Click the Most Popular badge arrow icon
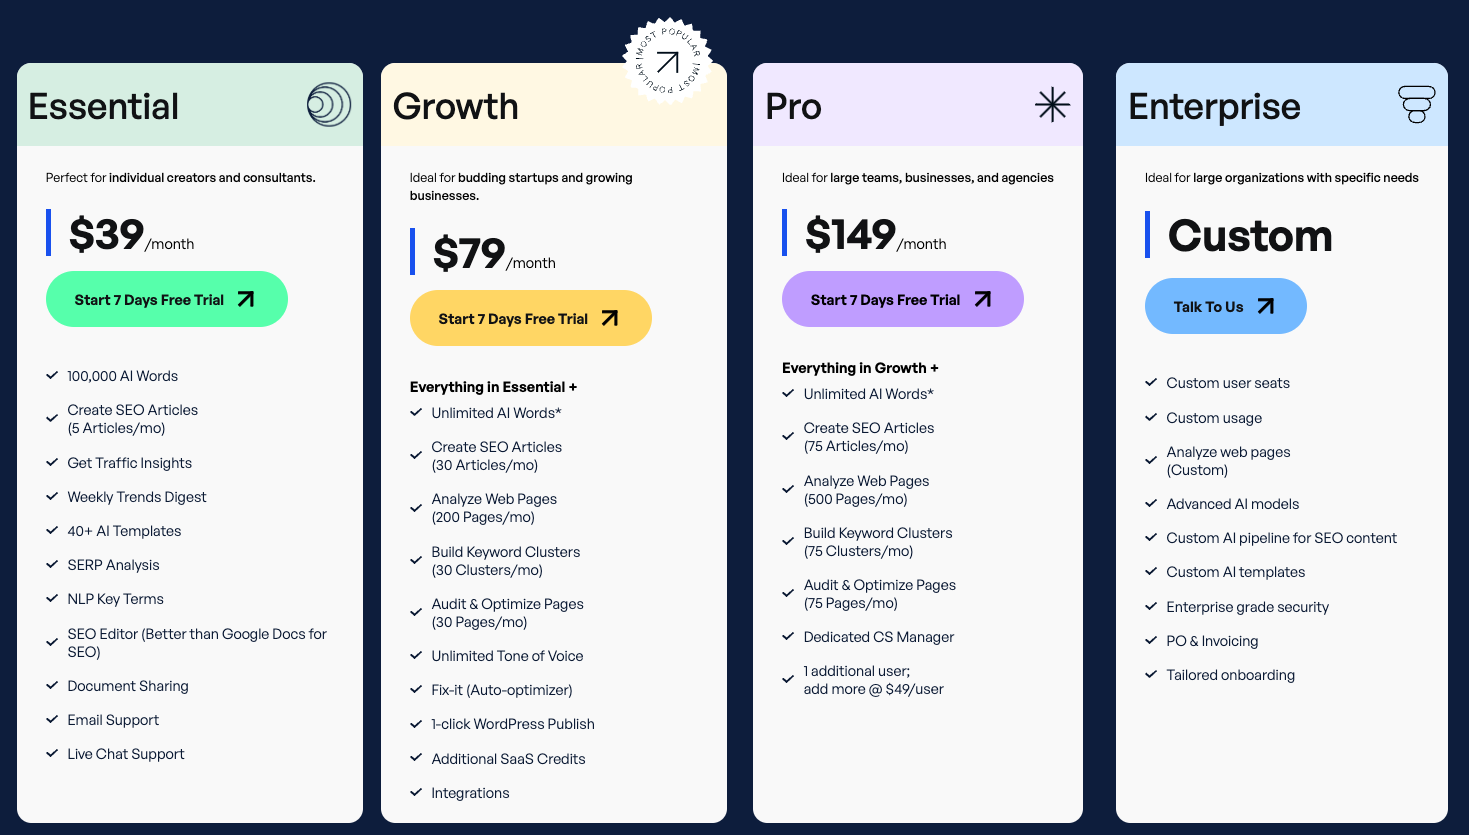 pos(667,61)
